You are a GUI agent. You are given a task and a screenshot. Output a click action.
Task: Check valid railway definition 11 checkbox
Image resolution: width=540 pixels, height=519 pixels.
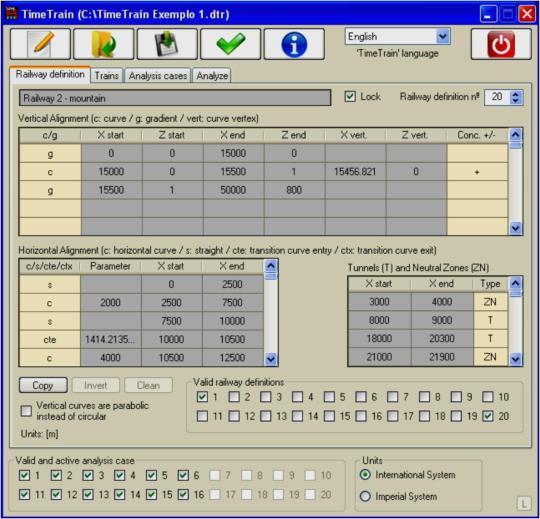202,416
